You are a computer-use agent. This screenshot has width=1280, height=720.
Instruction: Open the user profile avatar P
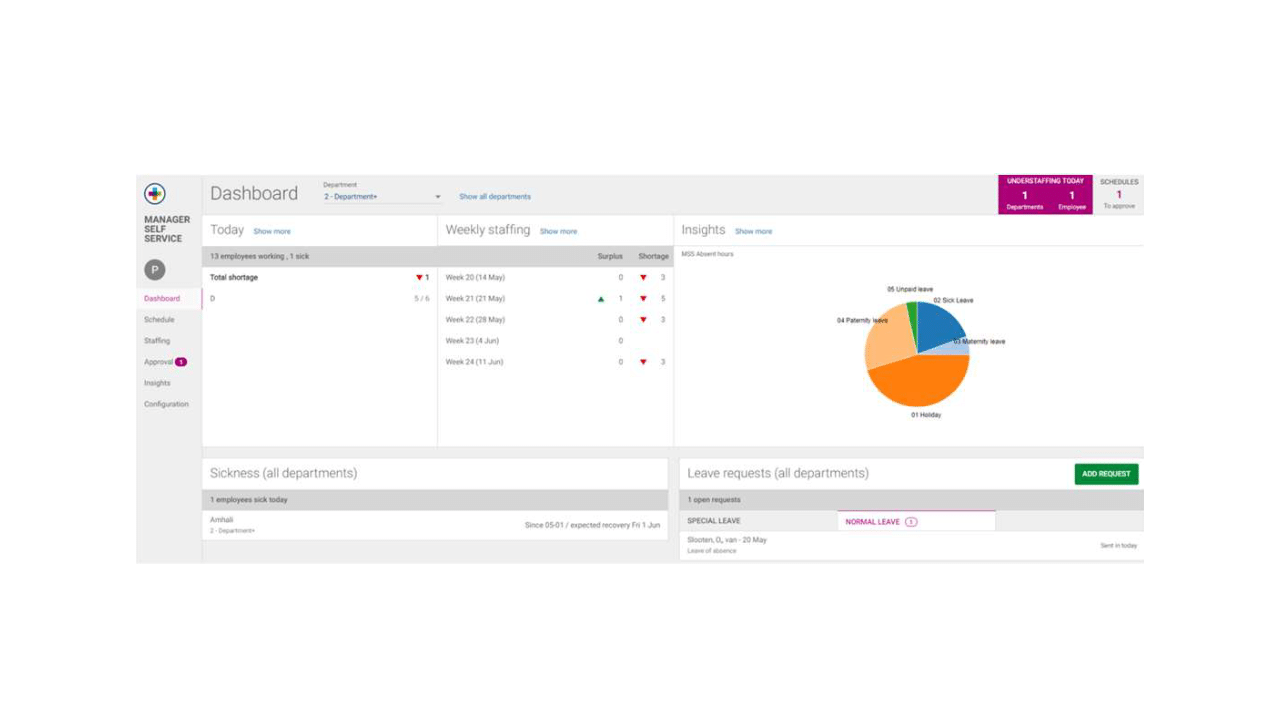click(154, 270)
